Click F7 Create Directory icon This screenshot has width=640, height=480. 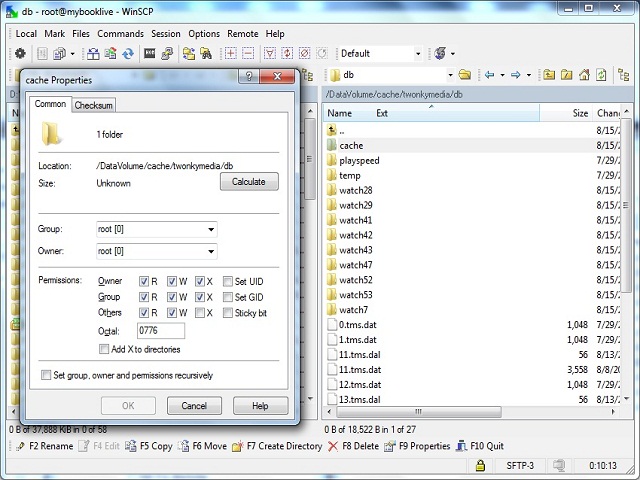pos(236,446)
